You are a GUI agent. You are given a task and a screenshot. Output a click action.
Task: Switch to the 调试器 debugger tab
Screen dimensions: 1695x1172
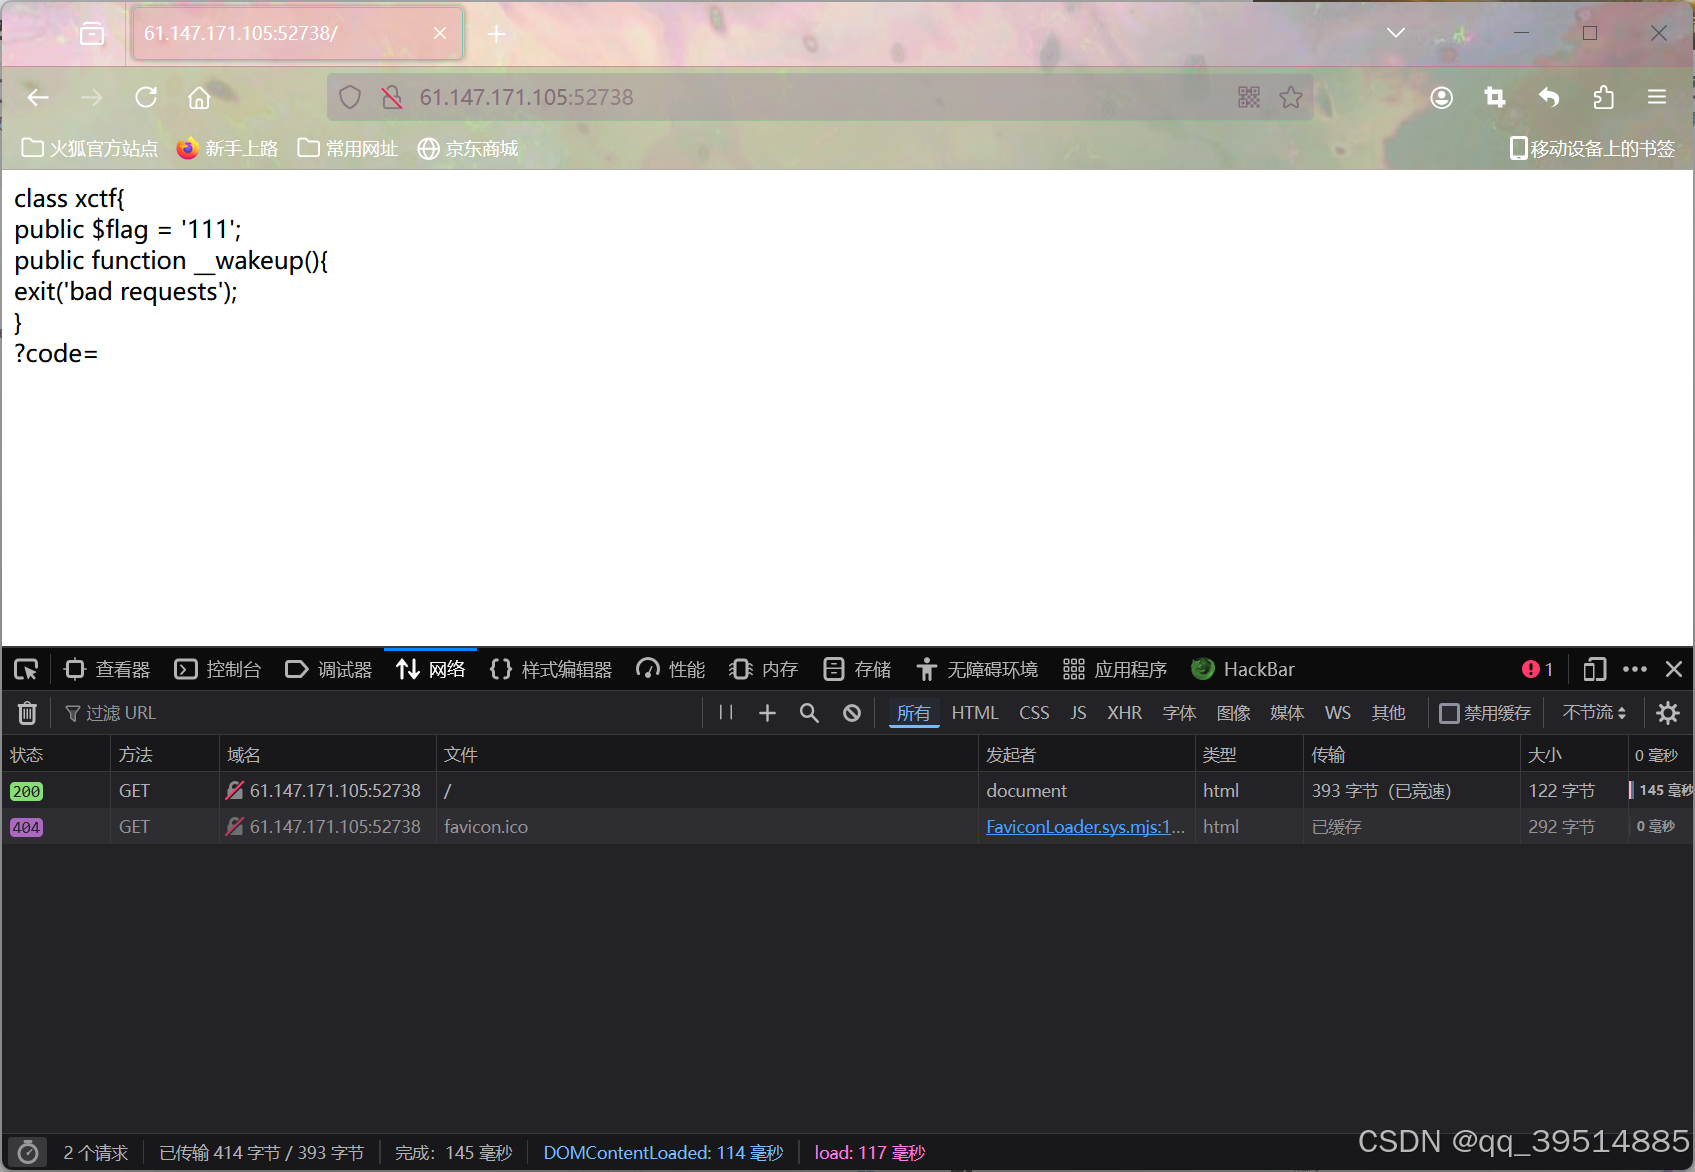pyautogui.click(x=328, y=669)
